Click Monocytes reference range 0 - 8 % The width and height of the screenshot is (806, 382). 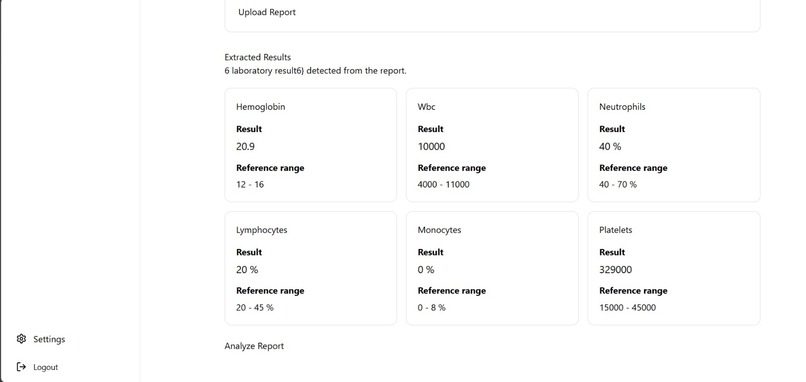click(432, 307)
